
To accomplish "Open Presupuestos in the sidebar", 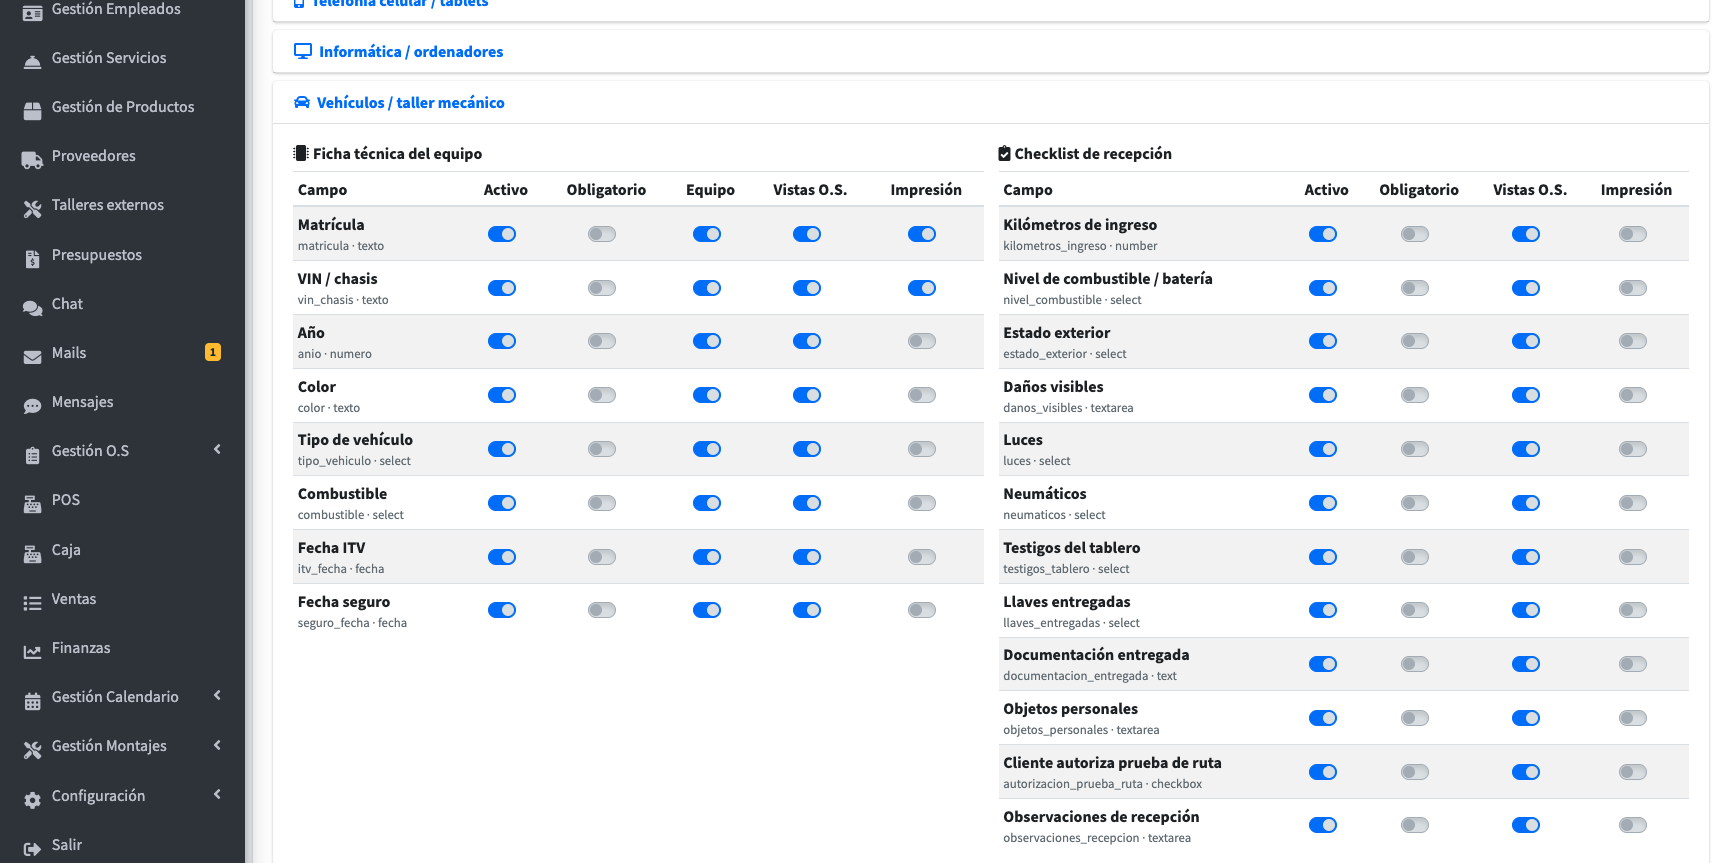I will pyautogui.click(x=97, y=255).
